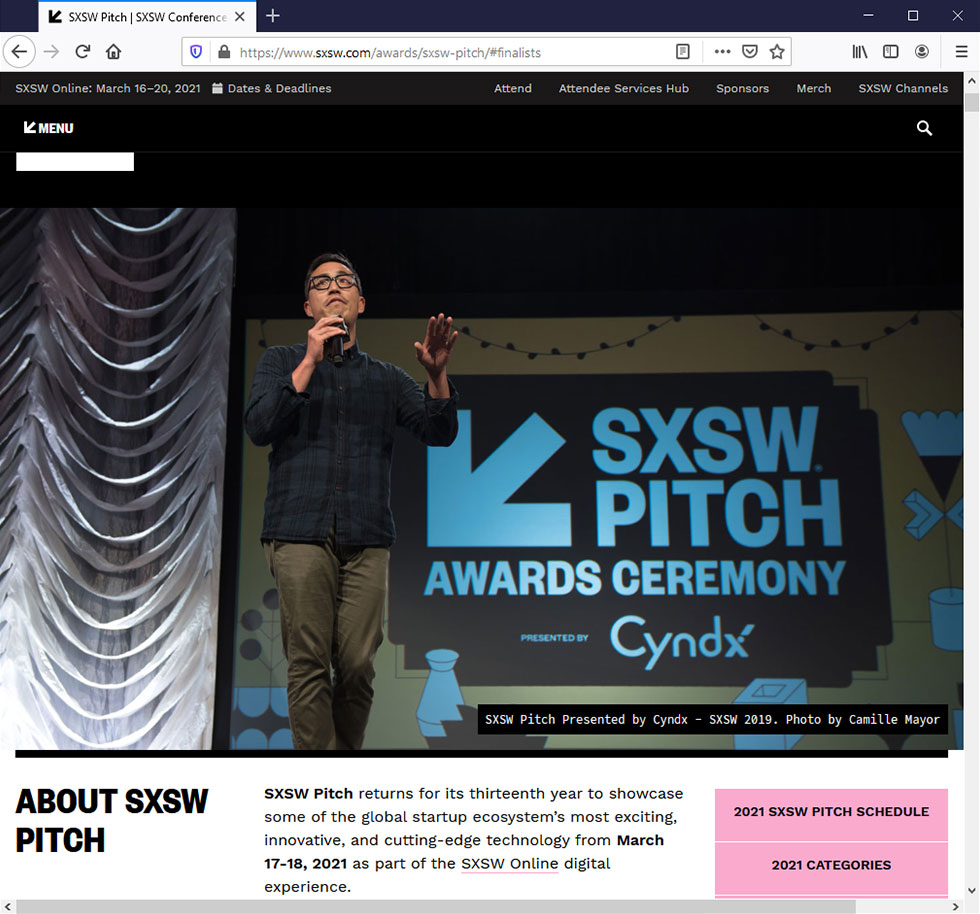
Task: Show the sidebar panel
Action: click(891, 52)
